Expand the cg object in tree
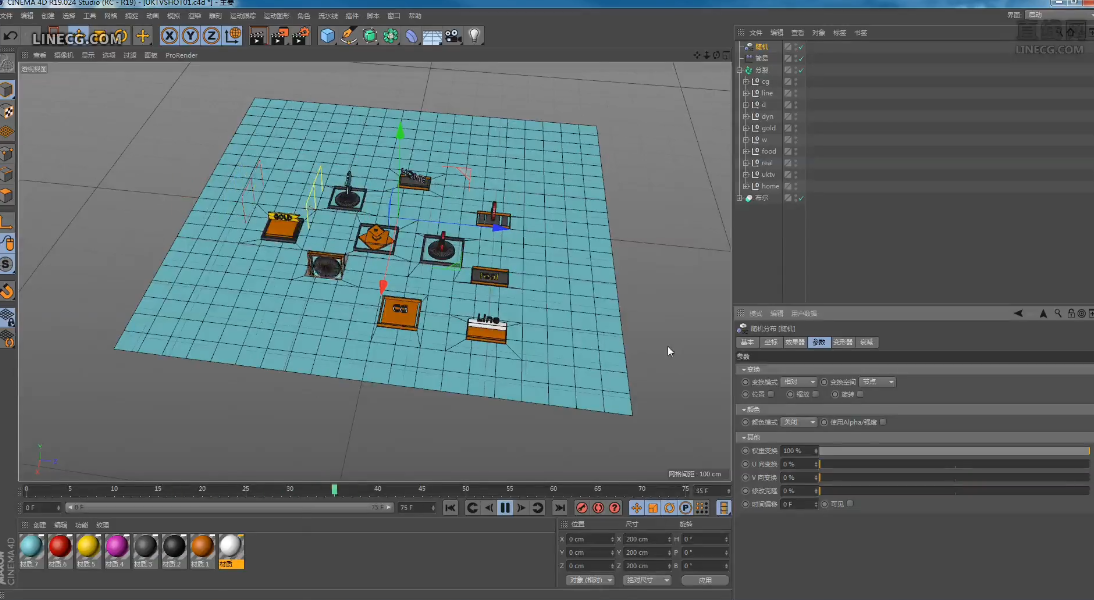Screen dimensions: 1094x600 pyautogui.click(x=746, y=82)
